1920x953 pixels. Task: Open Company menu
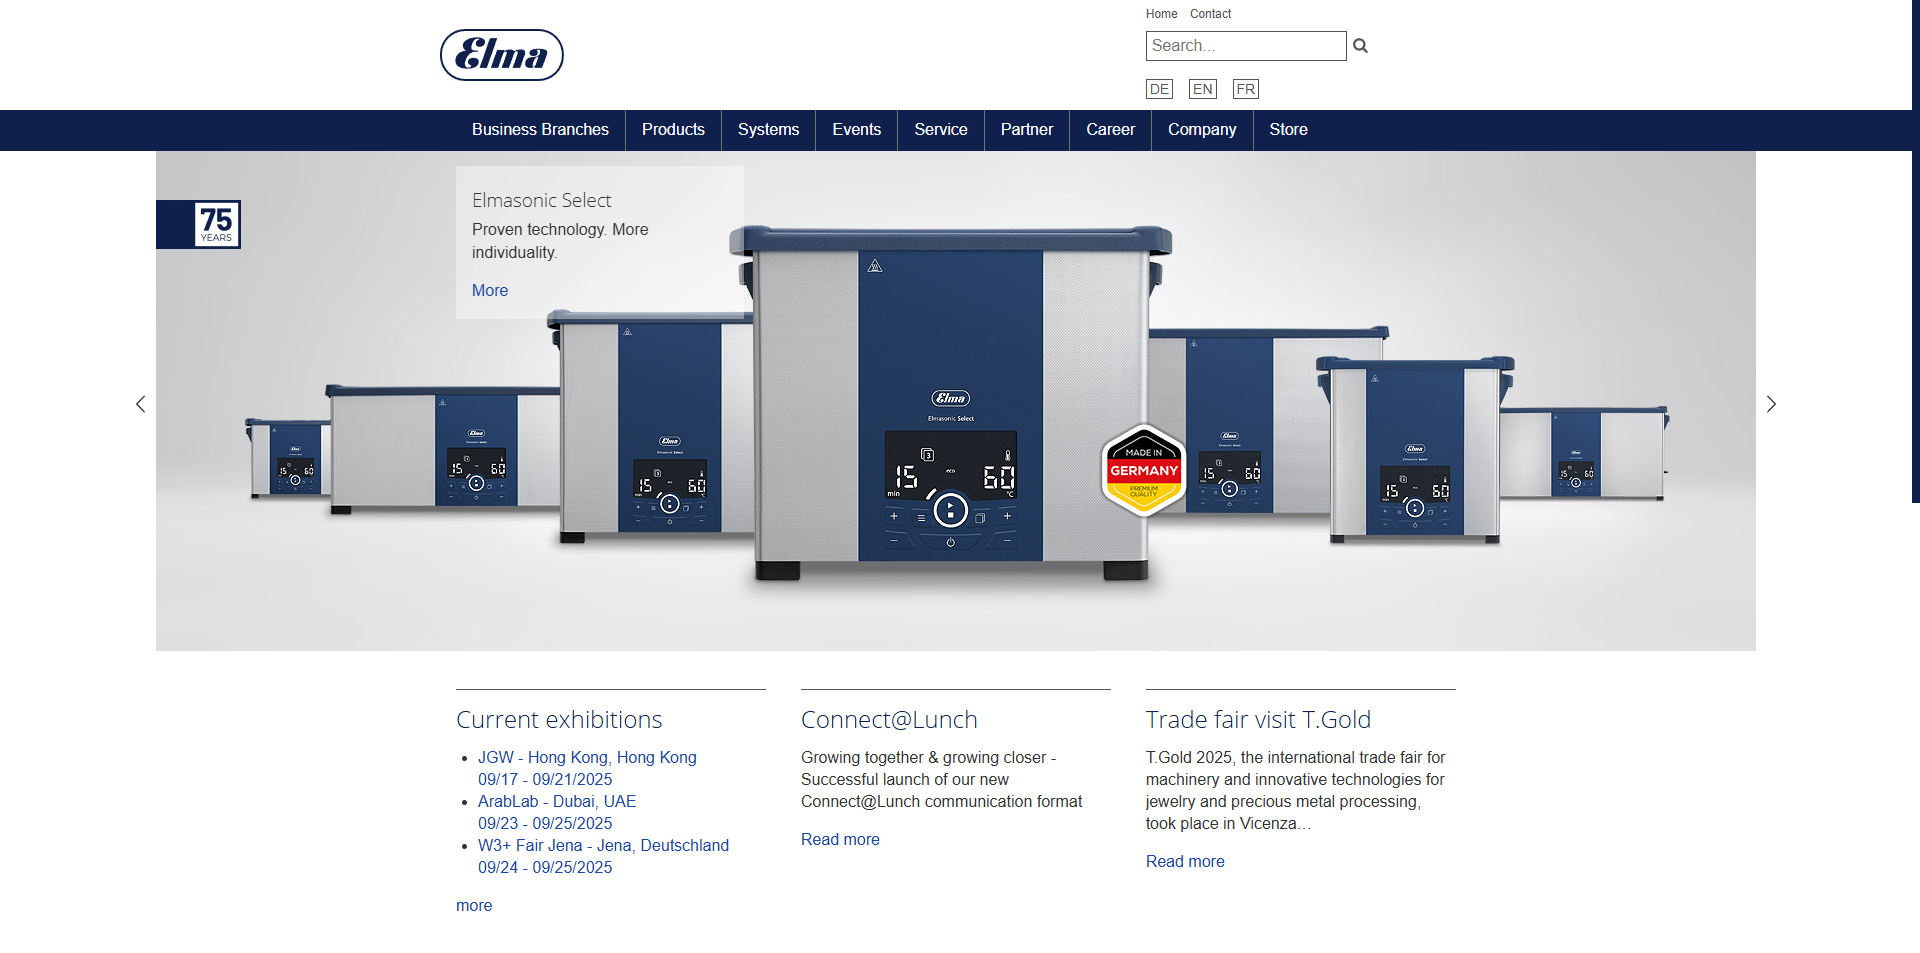(x=1202, y=130)
